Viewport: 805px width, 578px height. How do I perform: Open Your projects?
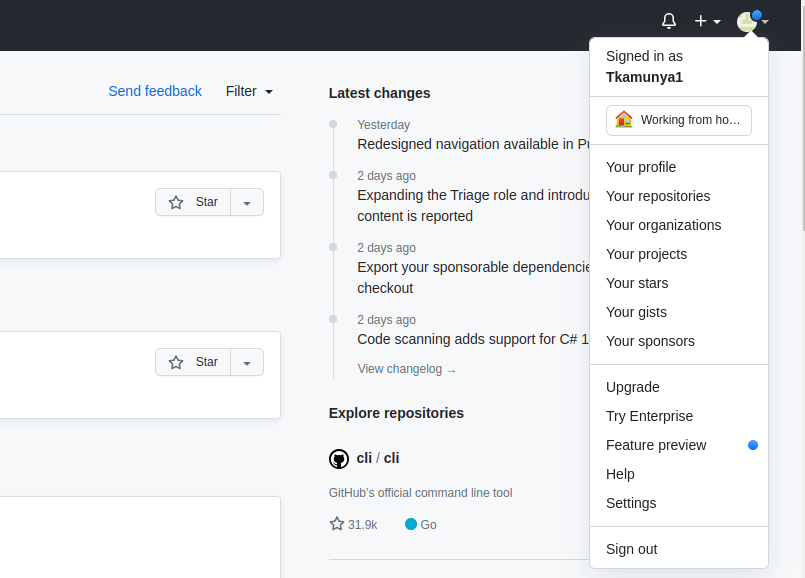(x=679, y=254)
